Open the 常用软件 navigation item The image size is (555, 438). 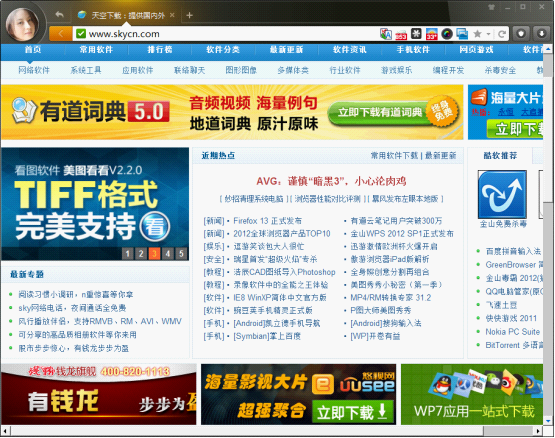tap(96, 50)
